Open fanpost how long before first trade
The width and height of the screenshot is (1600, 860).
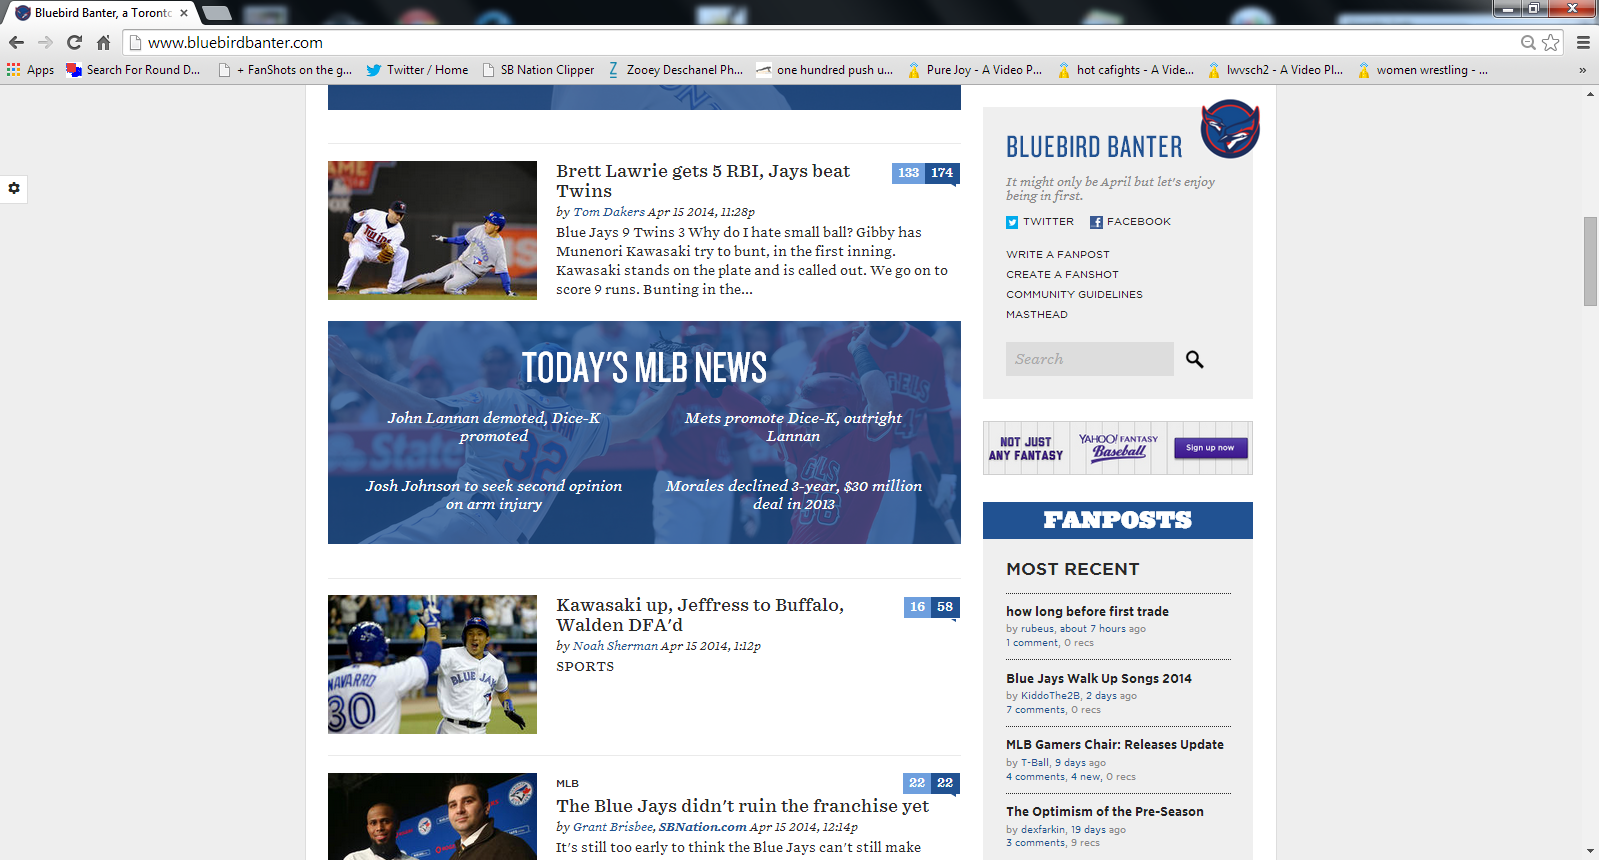(1087, 612)
